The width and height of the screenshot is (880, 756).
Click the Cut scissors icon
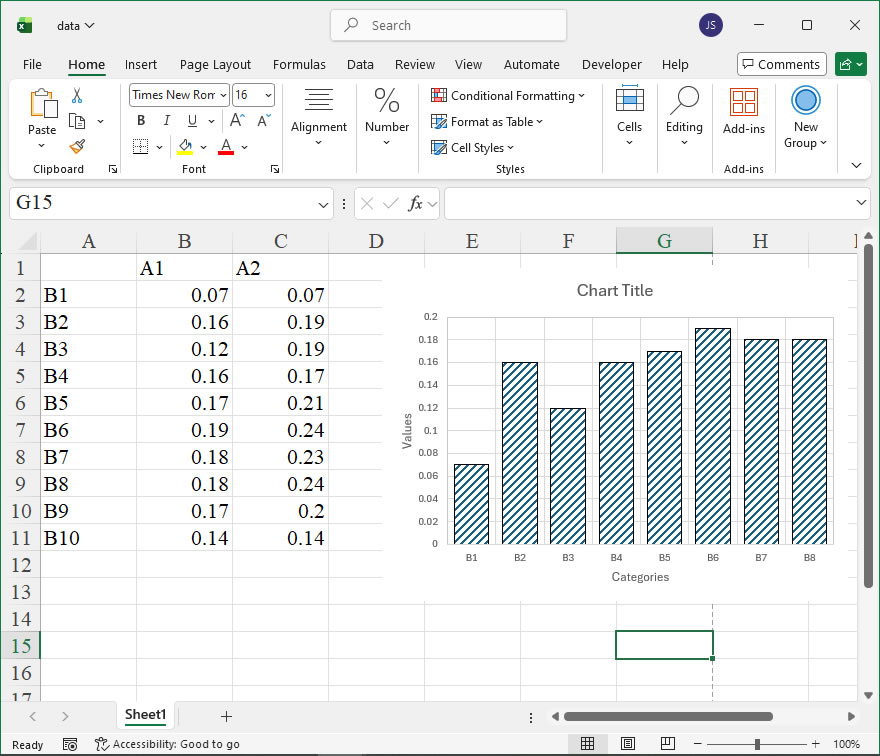pos(77,96)
